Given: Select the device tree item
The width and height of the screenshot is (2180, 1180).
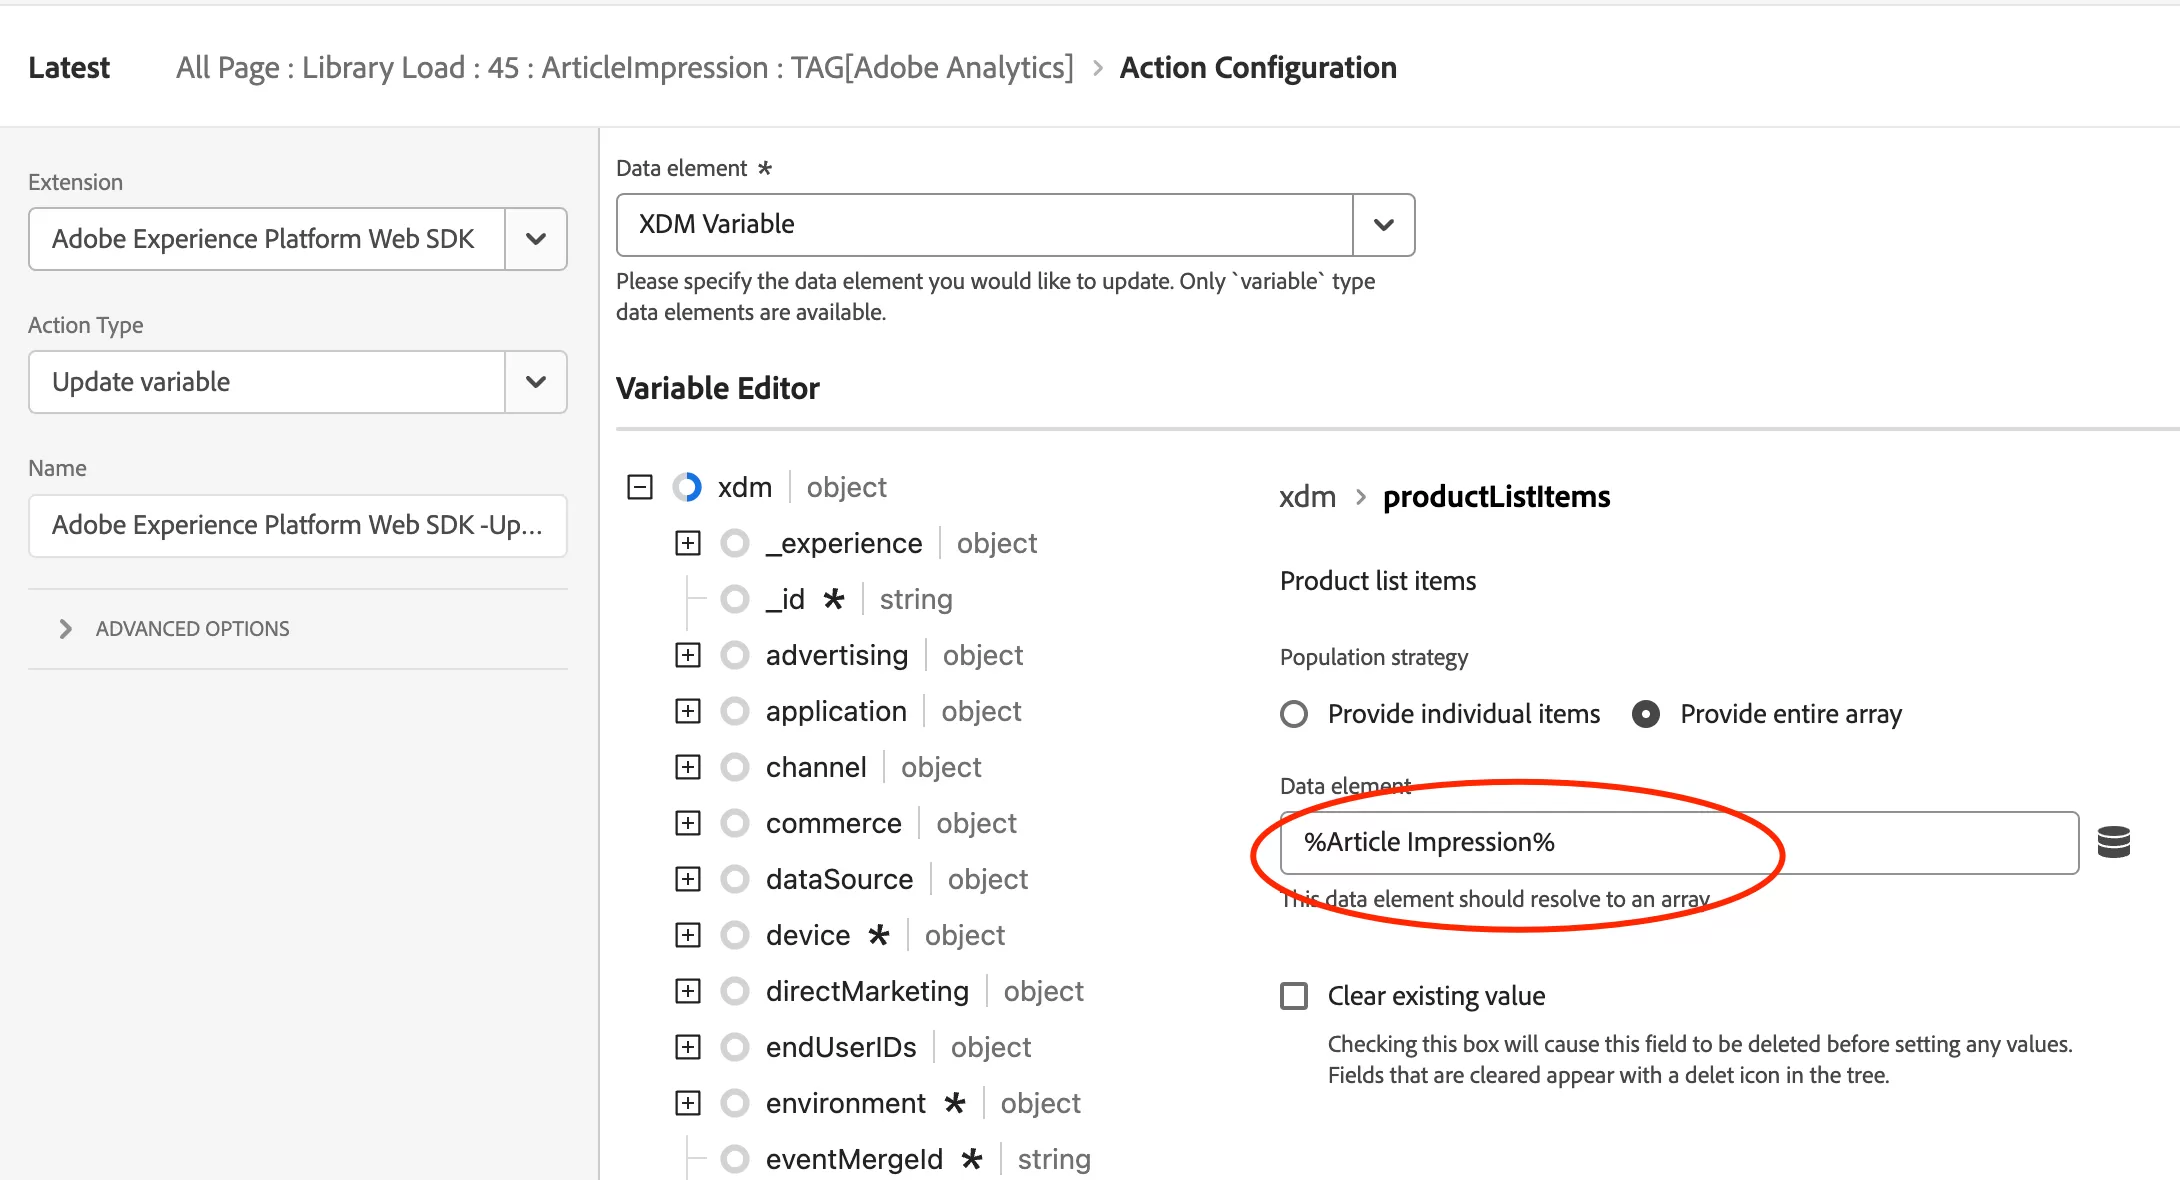Looking at the screenshot, I should (x=808, y=935).
